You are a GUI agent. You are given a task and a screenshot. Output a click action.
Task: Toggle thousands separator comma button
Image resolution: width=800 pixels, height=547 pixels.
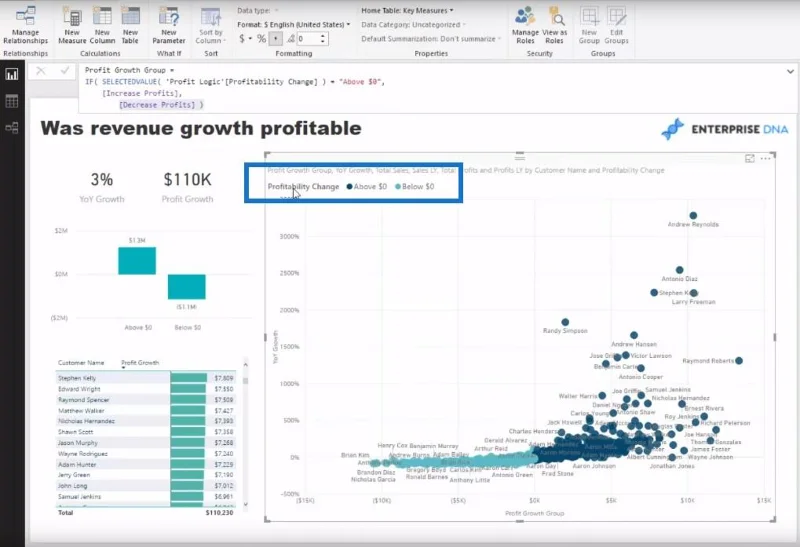276,39
